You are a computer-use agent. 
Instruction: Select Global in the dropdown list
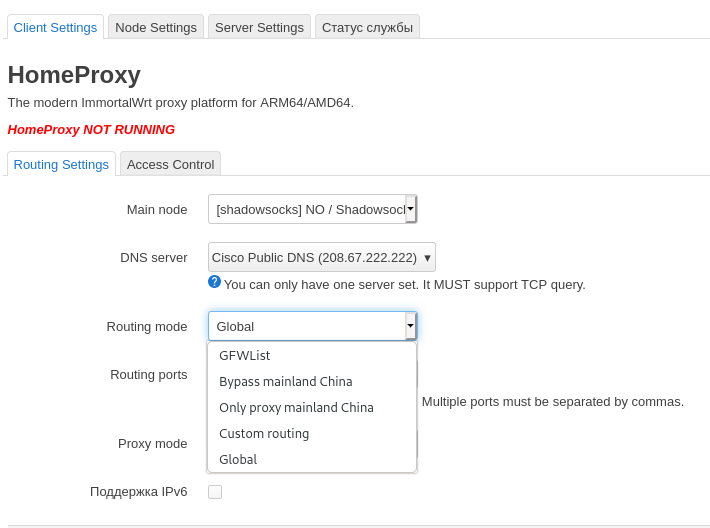pyautogui.click(x=238, y=459)
